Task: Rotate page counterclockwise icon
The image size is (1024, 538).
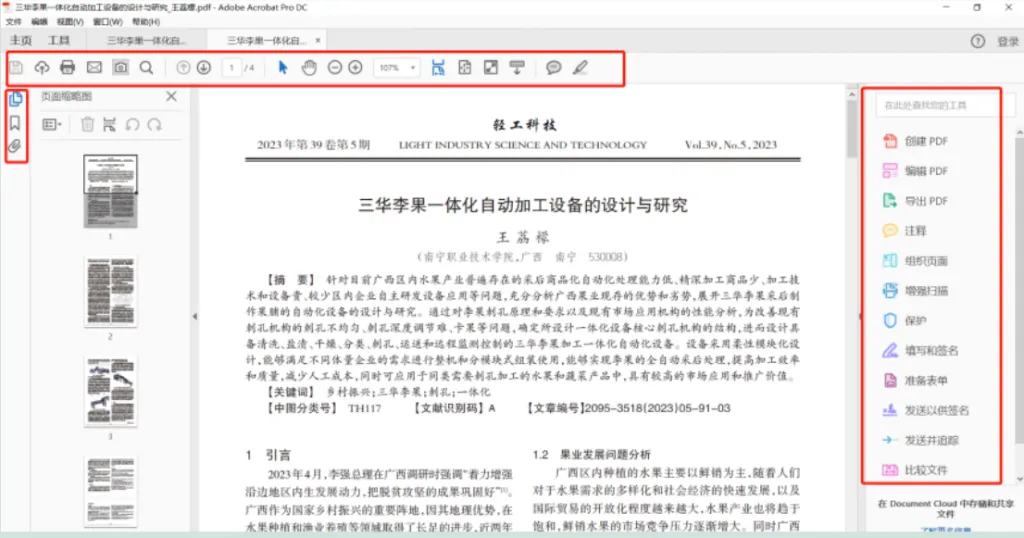Action: pos(133,124)
